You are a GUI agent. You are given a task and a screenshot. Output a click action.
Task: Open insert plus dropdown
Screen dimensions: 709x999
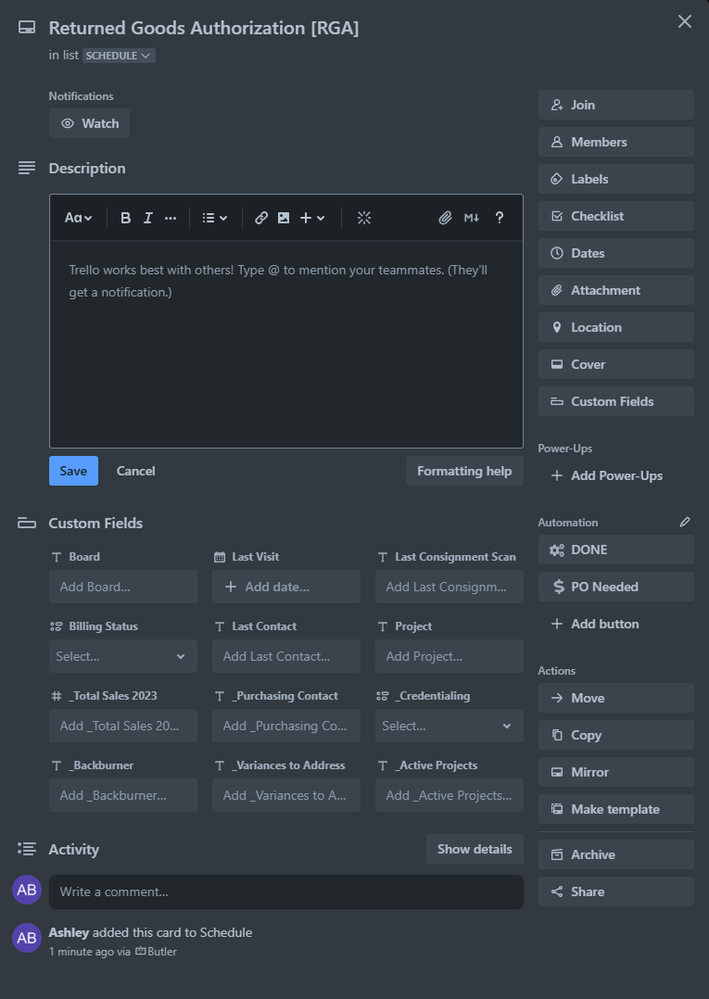(312, 218)
